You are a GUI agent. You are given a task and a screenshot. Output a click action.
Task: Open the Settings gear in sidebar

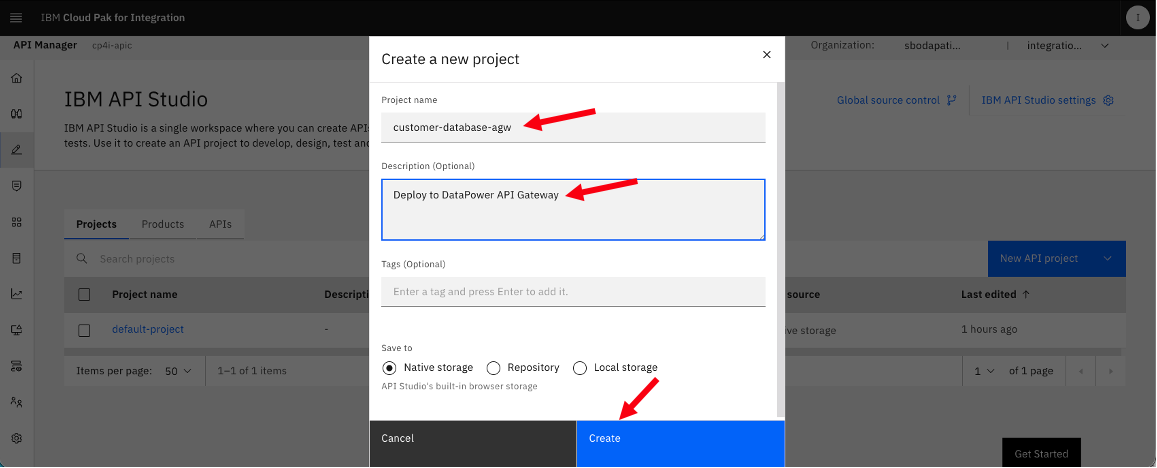(16, 438)
